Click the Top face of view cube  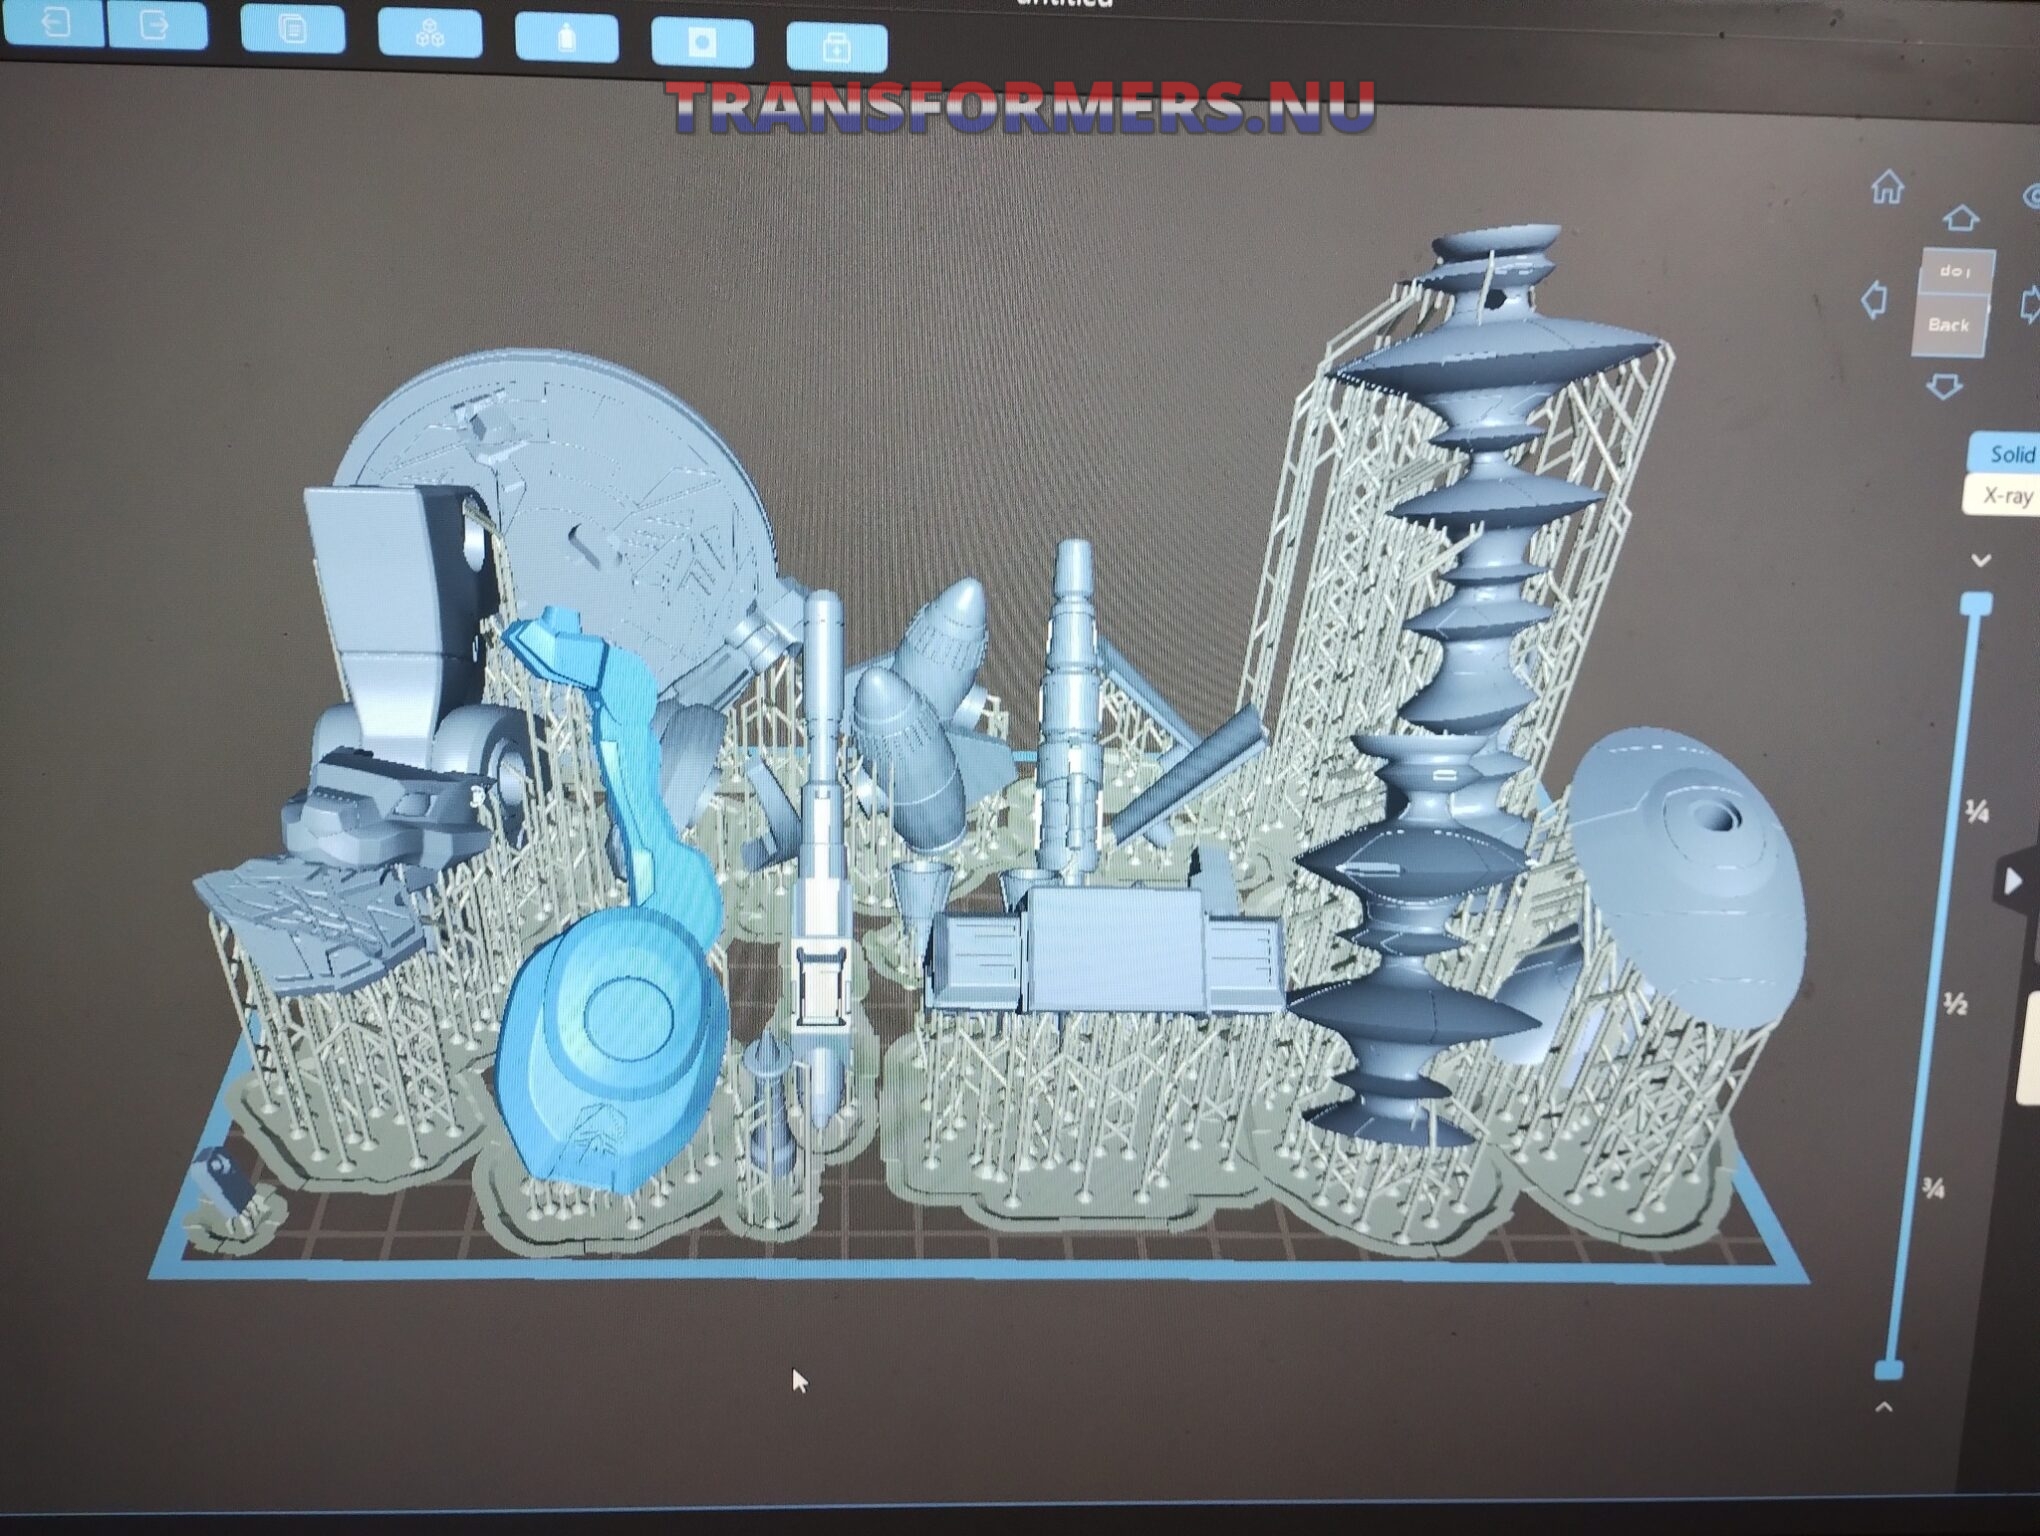[x=1955, y=270]
